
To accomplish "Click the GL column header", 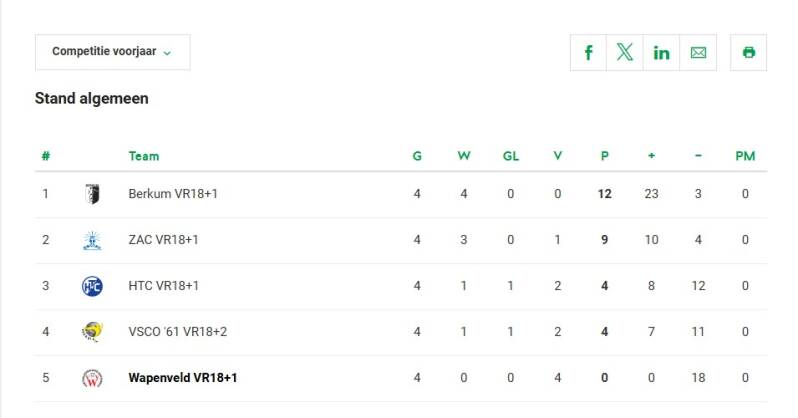I will coord(510,156).
